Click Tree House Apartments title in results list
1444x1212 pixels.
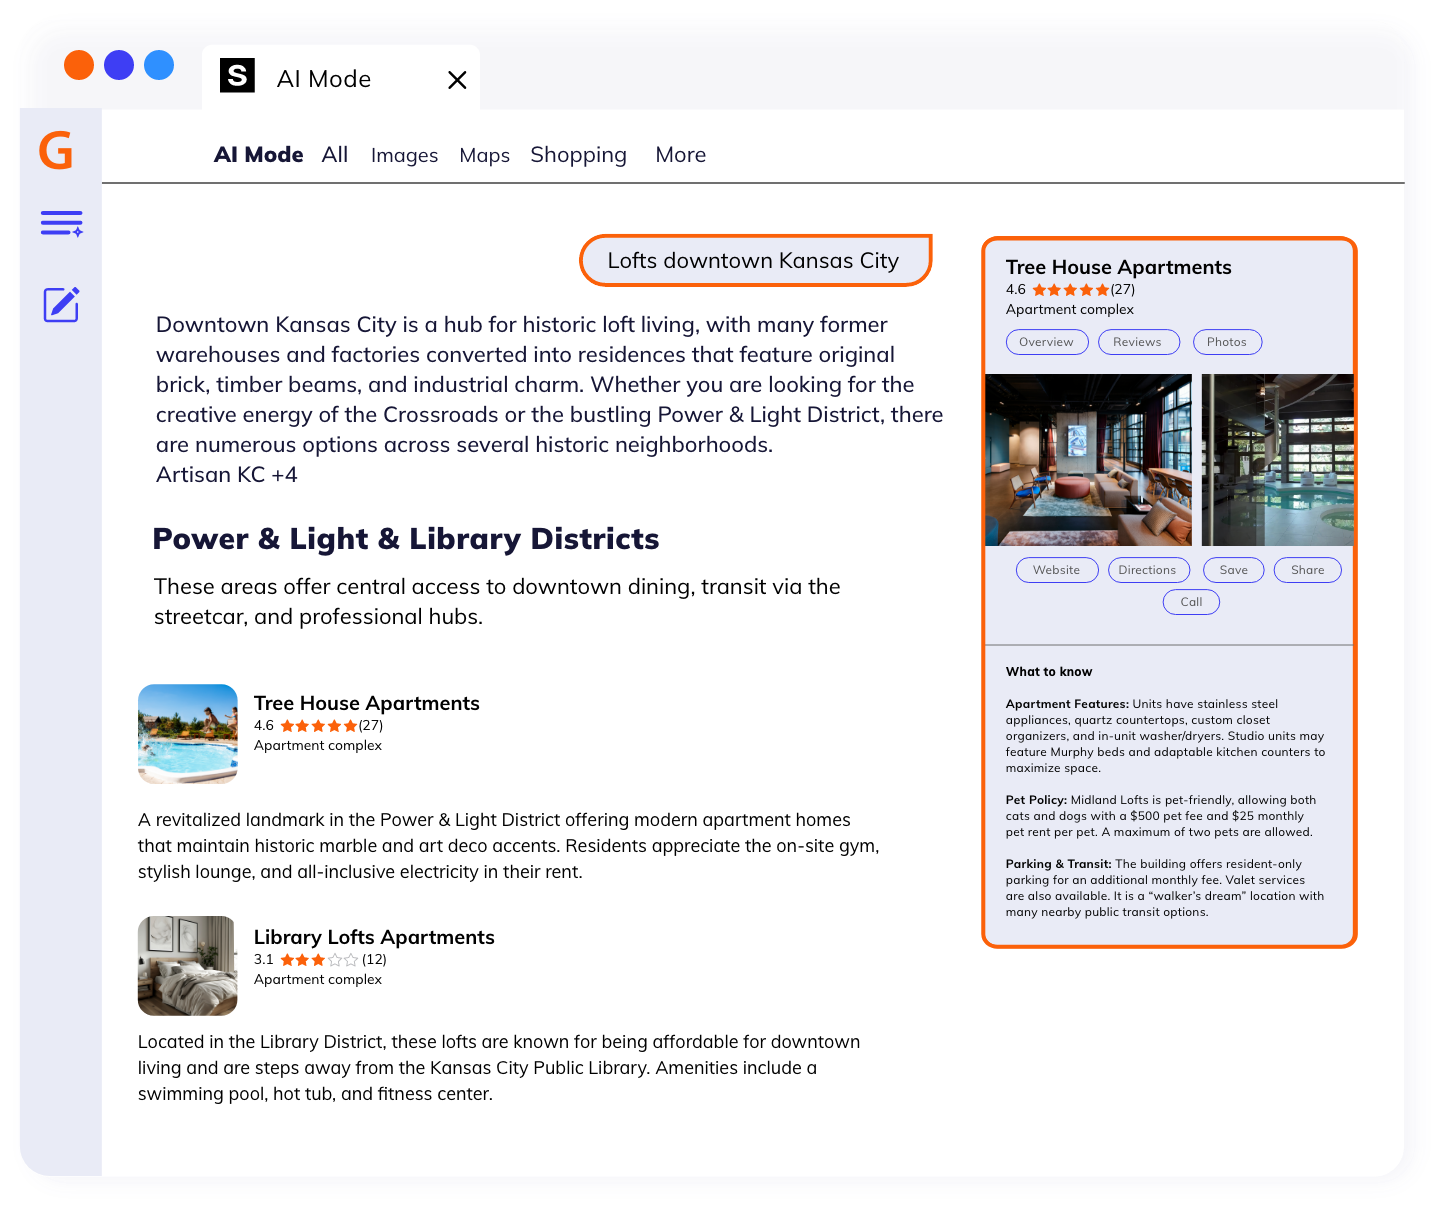pyautogui.click(x=367, y=703)
